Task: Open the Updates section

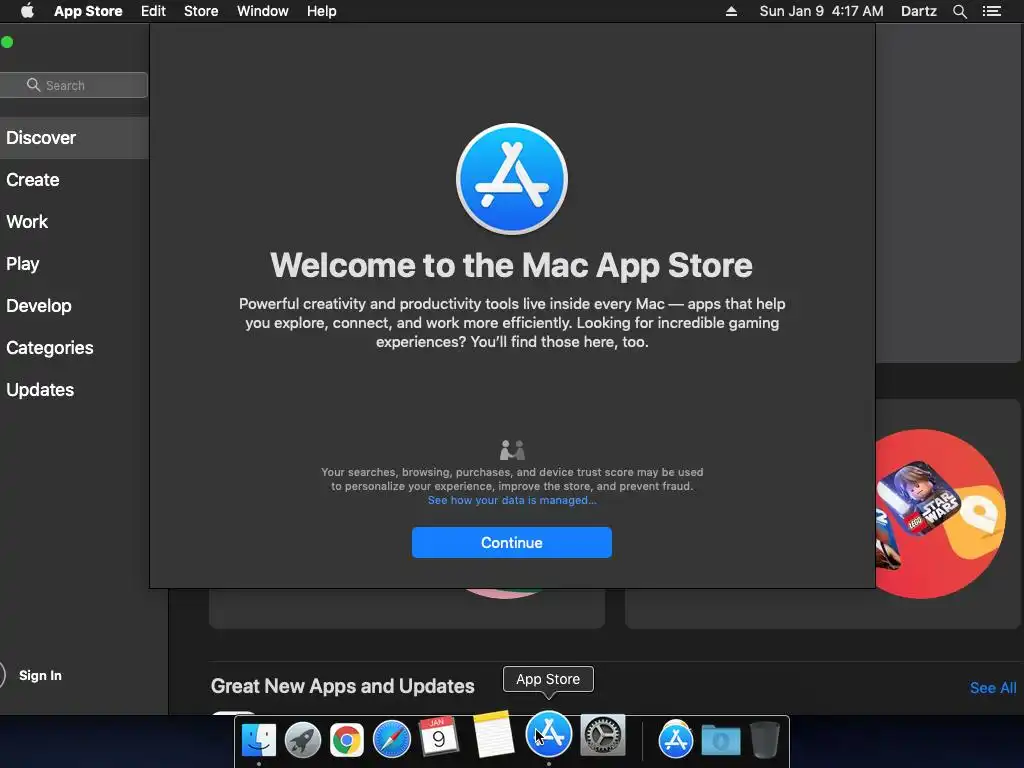Action: pyautogui.click(x=40, y=390)
